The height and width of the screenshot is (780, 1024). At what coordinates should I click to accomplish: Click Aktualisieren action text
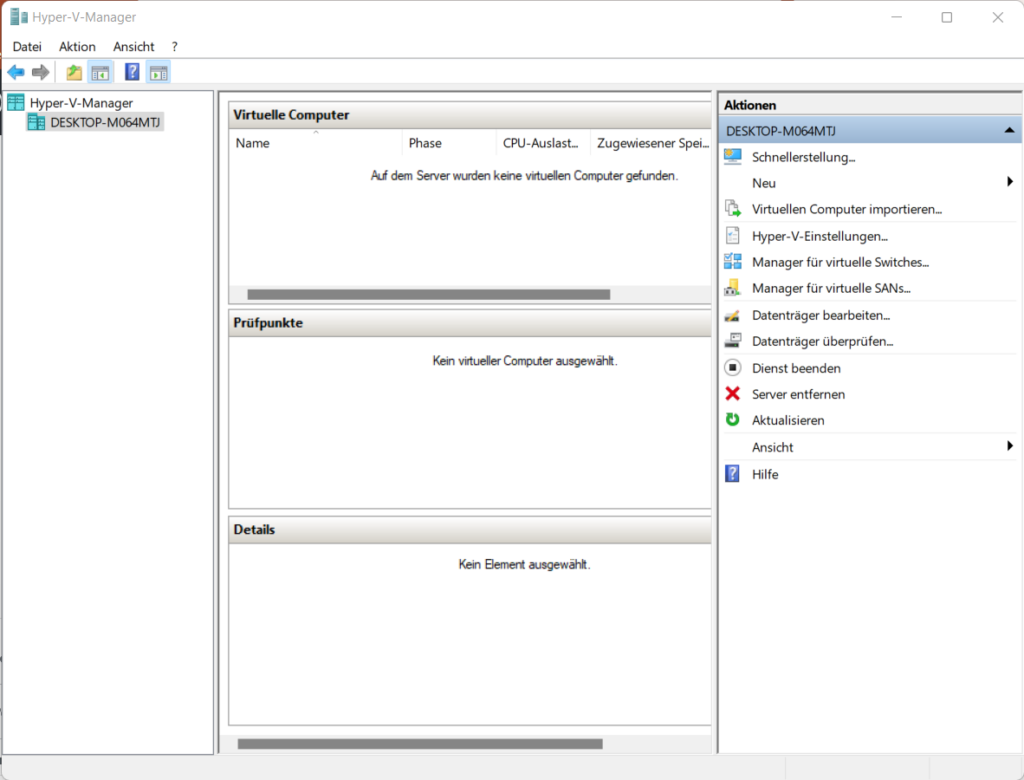click(788, 420)
